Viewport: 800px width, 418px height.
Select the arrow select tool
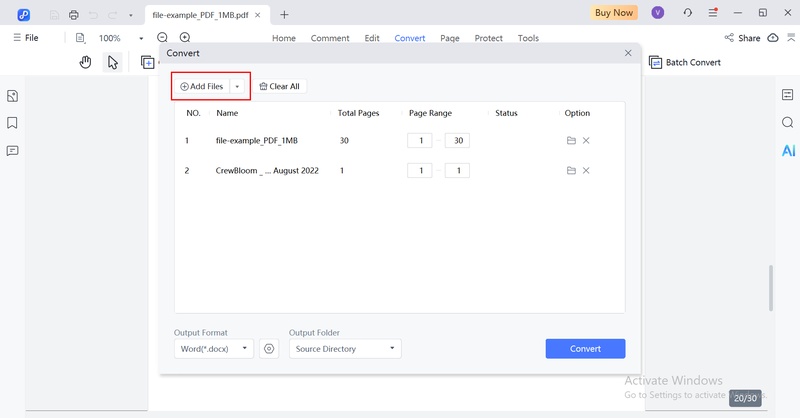pyautogui.click(x=113, y=62)
